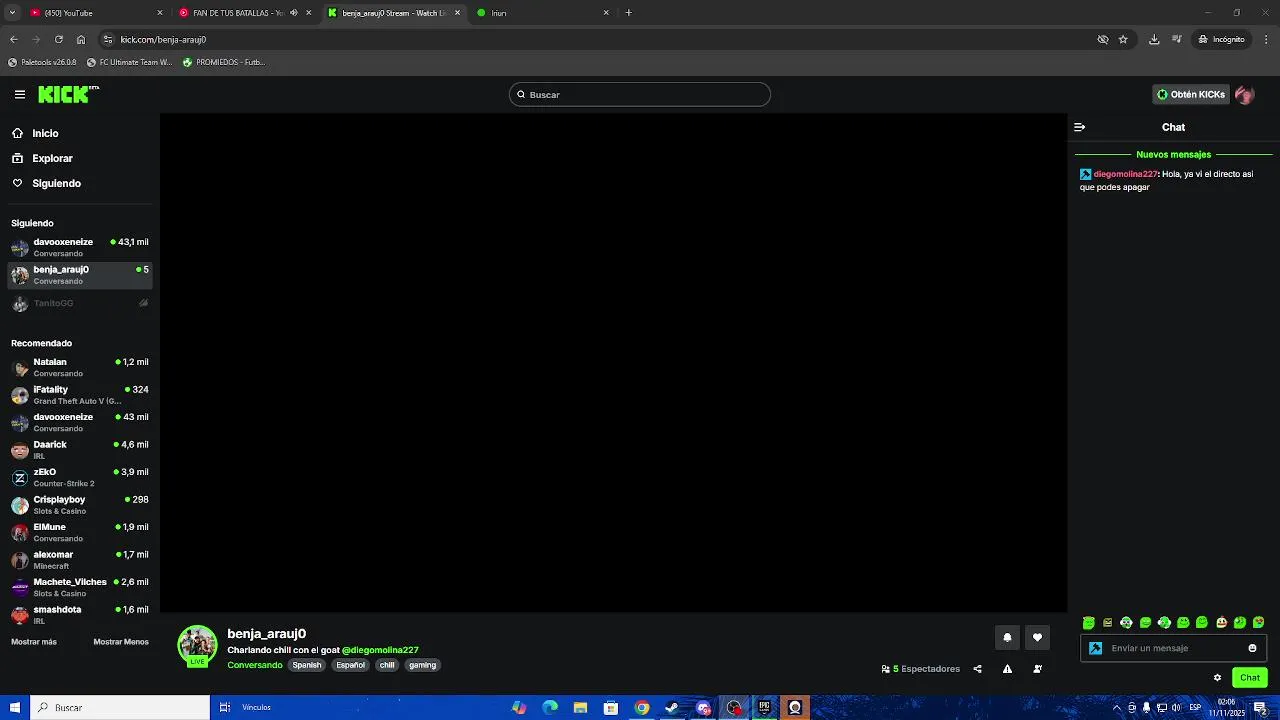Image resolution: width=1280 pixels, height=720 pixels.
Task: Open recommended channel ElMune
Action: pos(80,532)
